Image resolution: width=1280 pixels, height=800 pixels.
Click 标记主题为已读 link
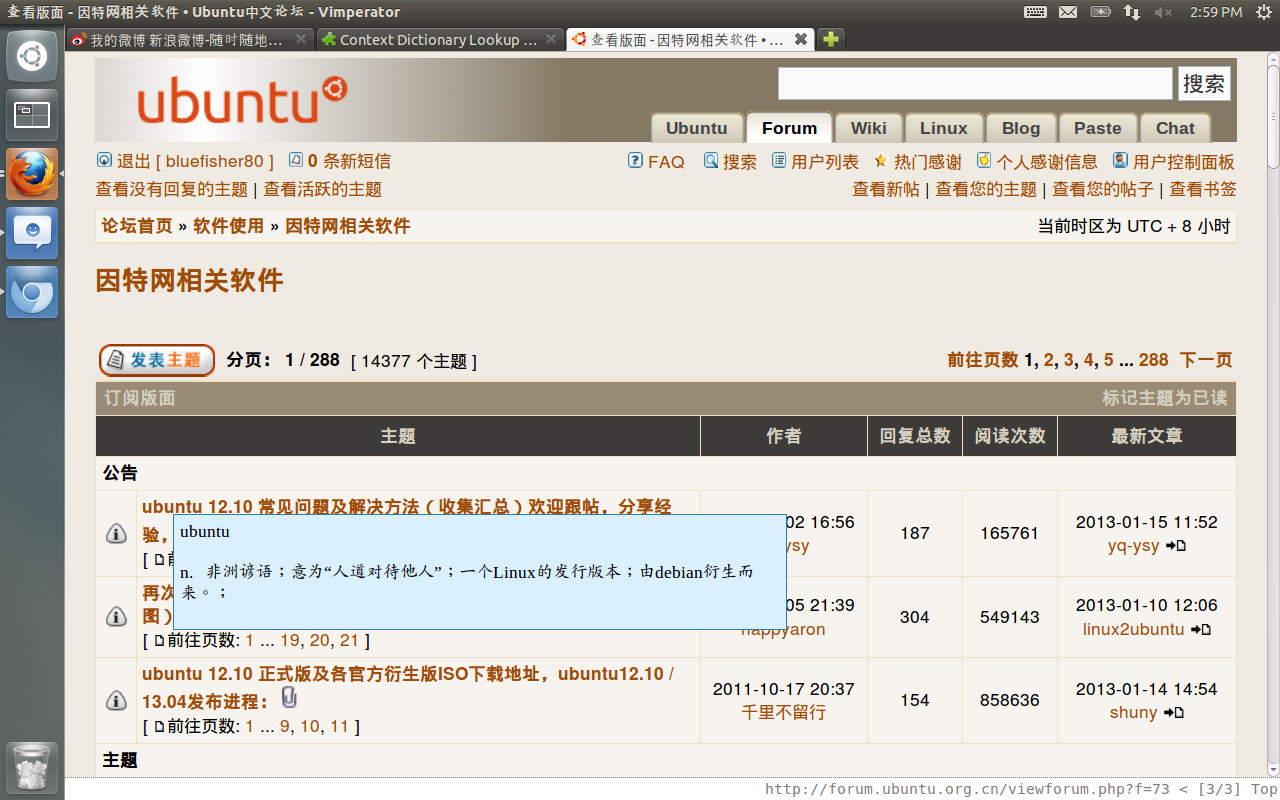[x=1164, y=398]
